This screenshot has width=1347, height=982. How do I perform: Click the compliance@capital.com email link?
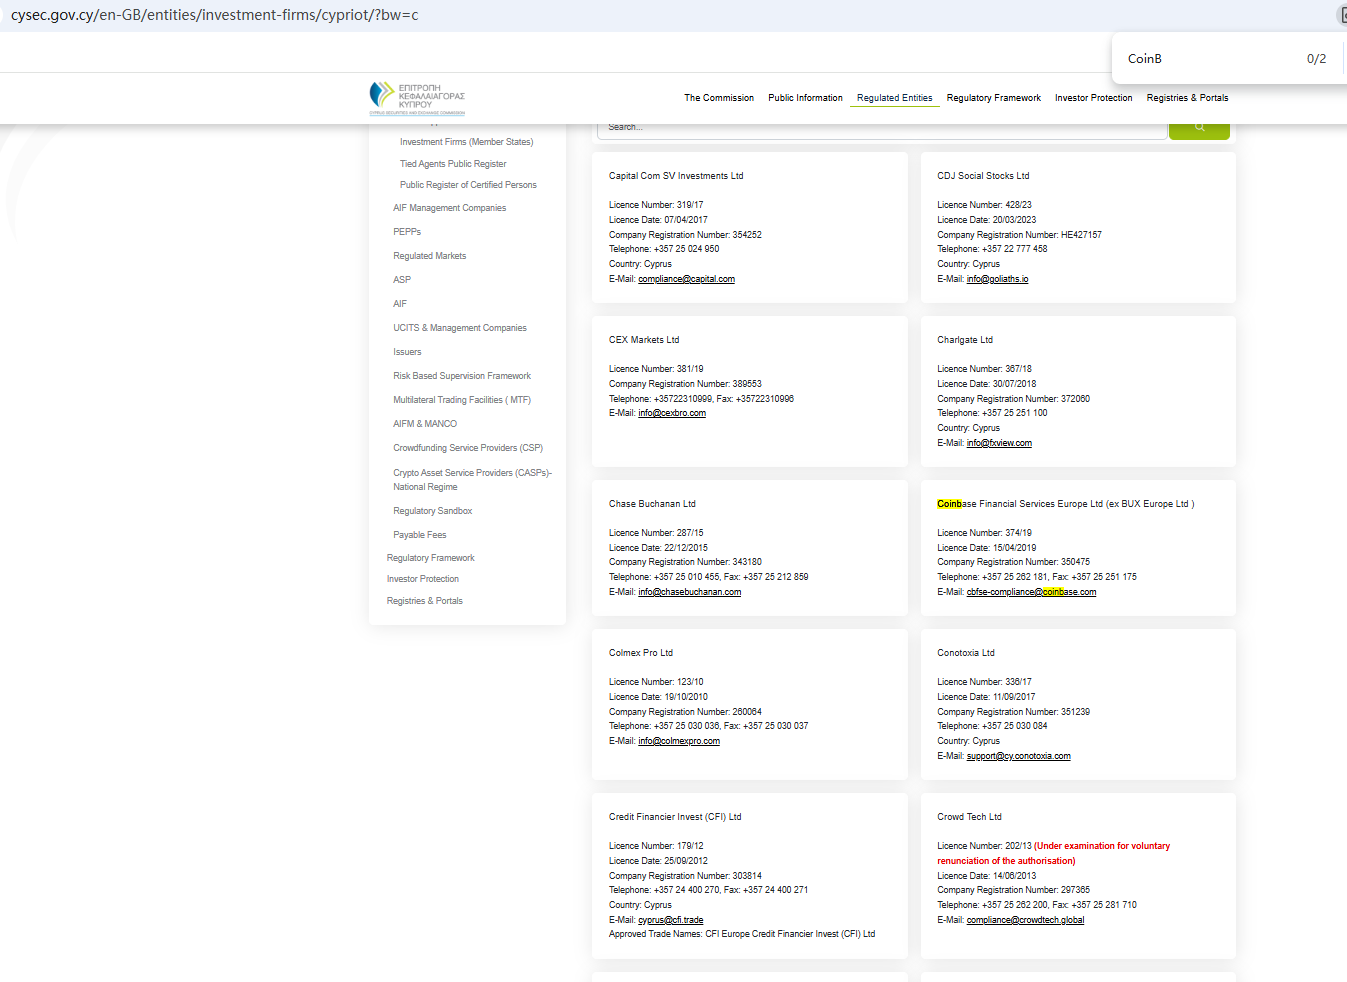tap(686, 279)
